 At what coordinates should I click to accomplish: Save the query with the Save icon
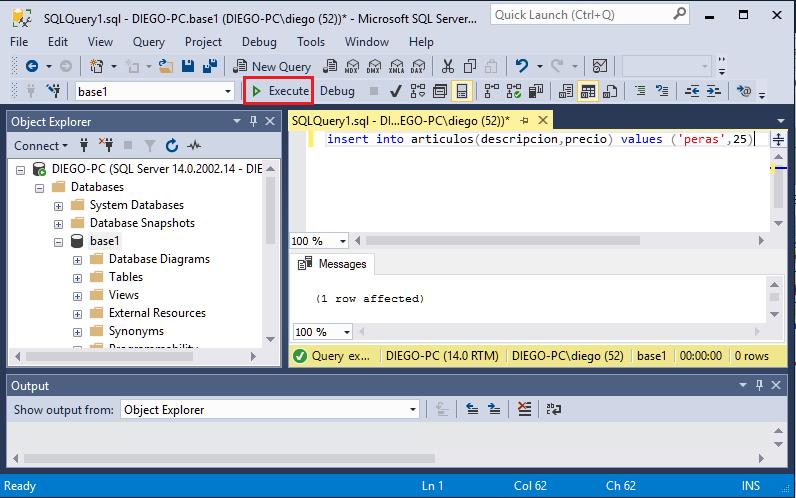[x=188, y=66]
